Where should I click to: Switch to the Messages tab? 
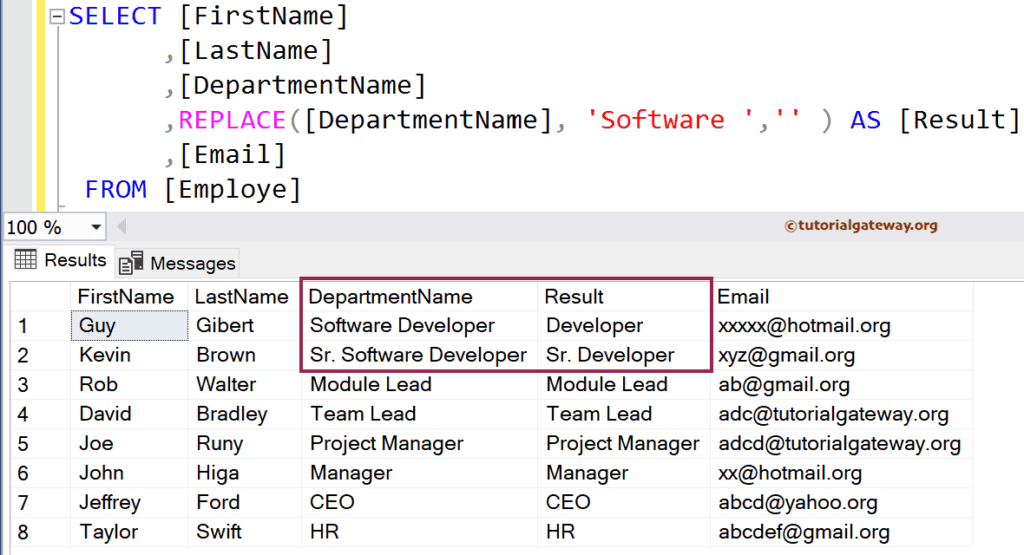(x=178, y=262)
